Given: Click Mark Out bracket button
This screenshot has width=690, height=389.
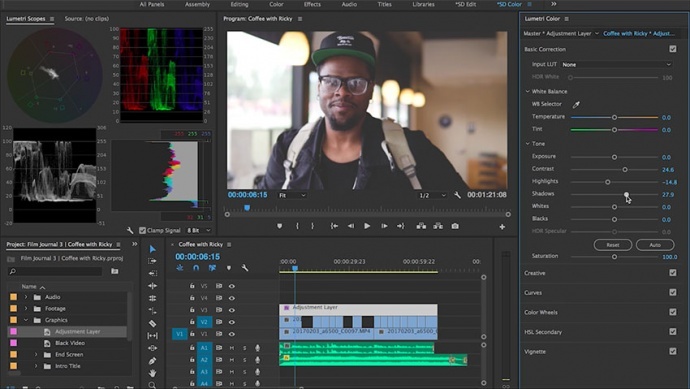Looking at the screenshot, I should 312,226.
